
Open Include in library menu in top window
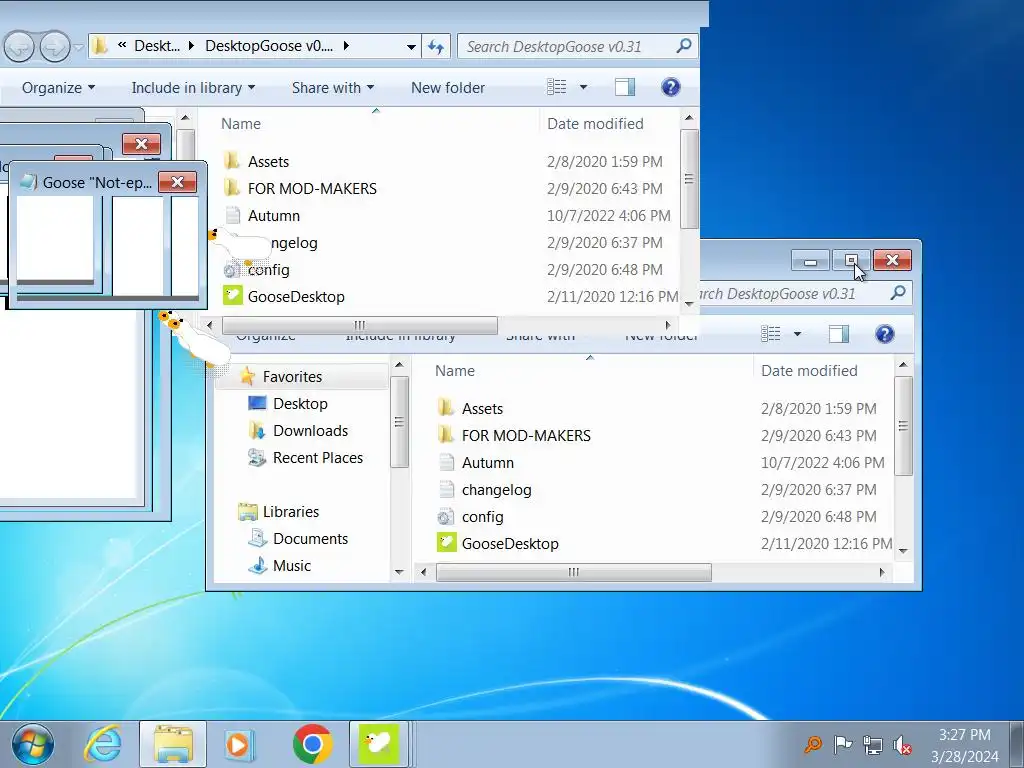tap(193, 88)
